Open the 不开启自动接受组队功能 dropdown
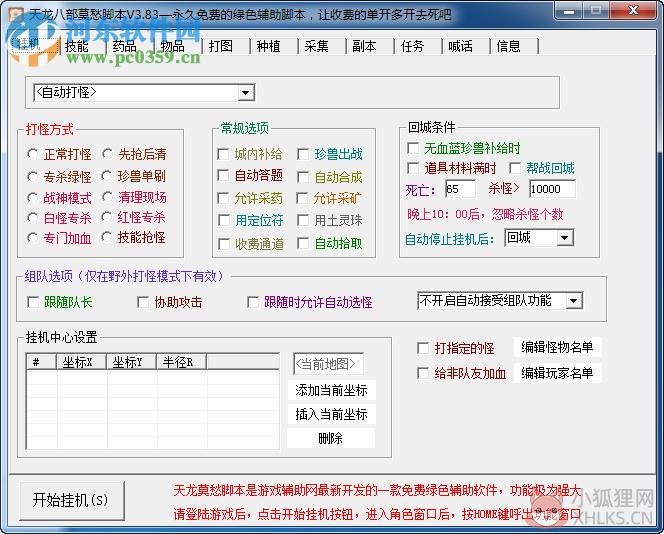Screen dimensions: 664x534 coord(573,301)
